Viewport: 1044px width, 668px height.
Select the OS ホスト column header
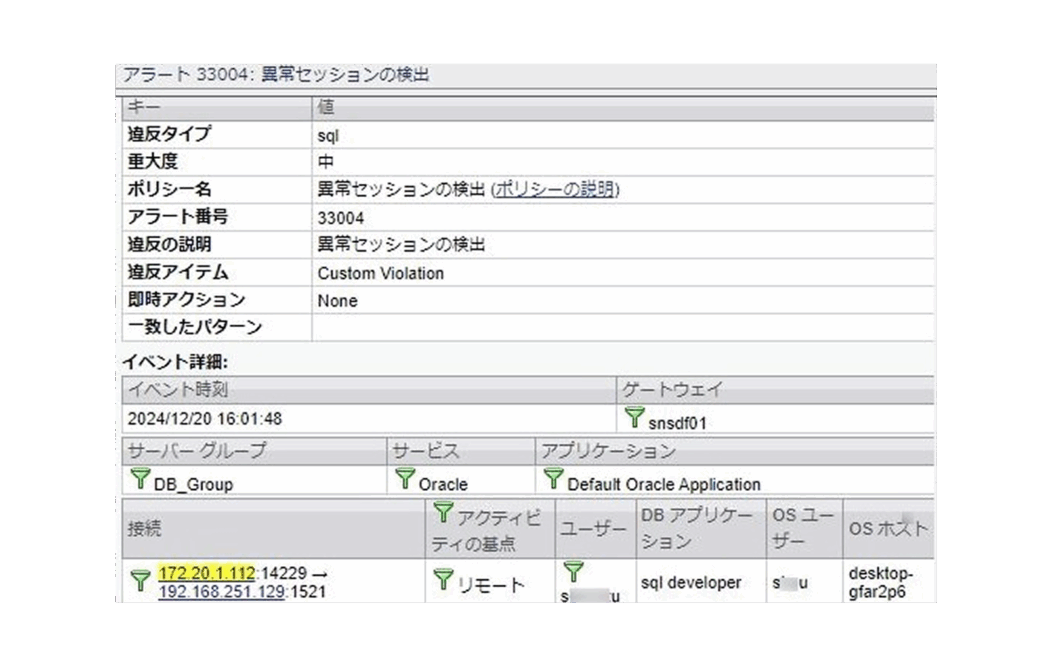(887, 528)
